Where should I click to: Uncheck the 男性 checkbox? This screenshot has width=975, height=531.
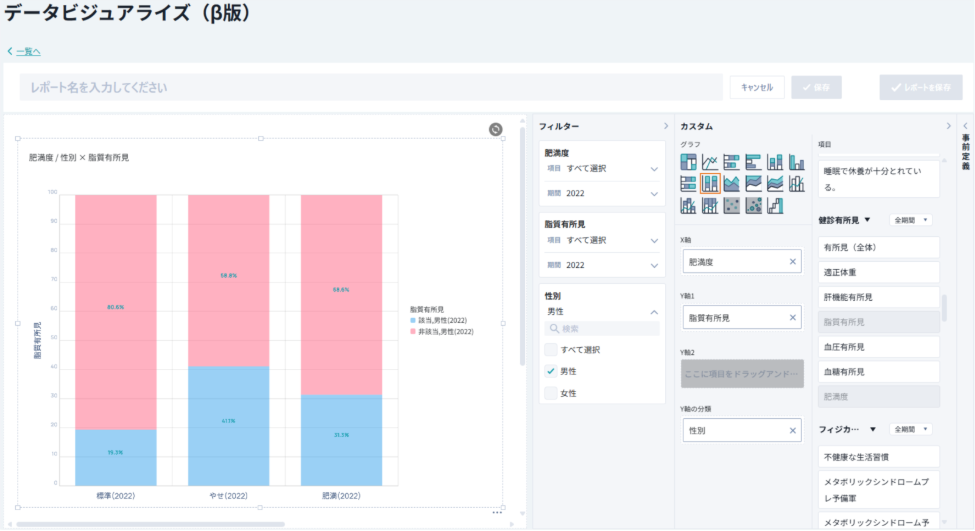coord(550,371)
